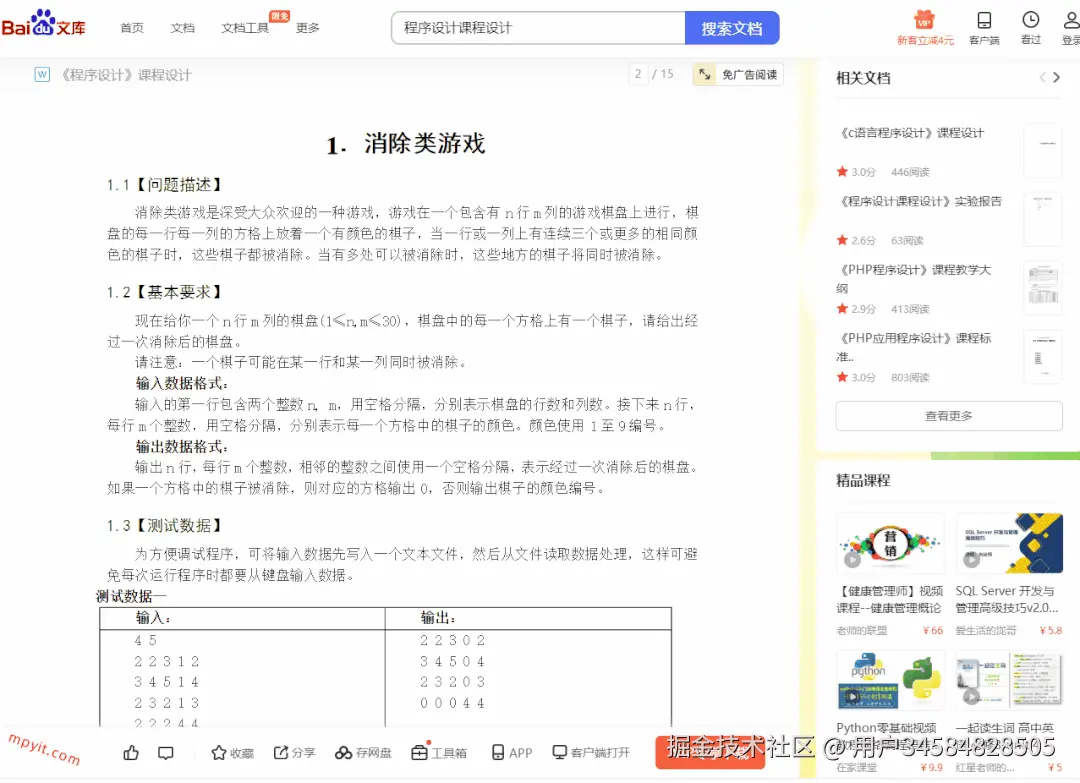Click the 精品课程 heading
Image resolution: width=1080 pixels, height=783 pixels.
[863, 481]
